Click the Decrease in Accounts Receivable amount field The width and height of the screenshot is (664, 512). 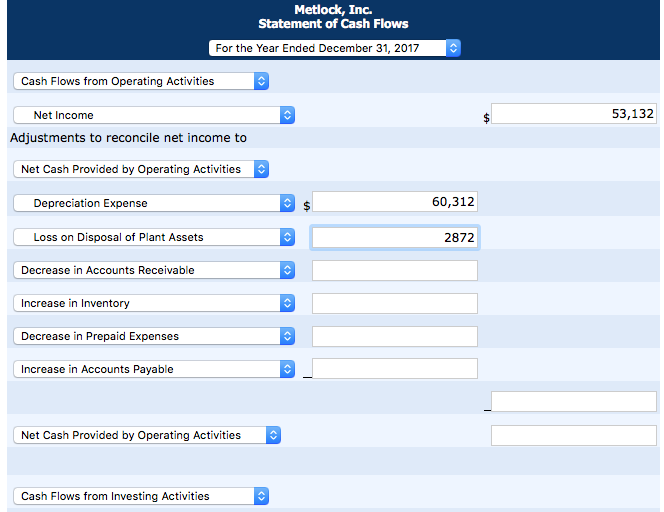(x=395, y=270)
